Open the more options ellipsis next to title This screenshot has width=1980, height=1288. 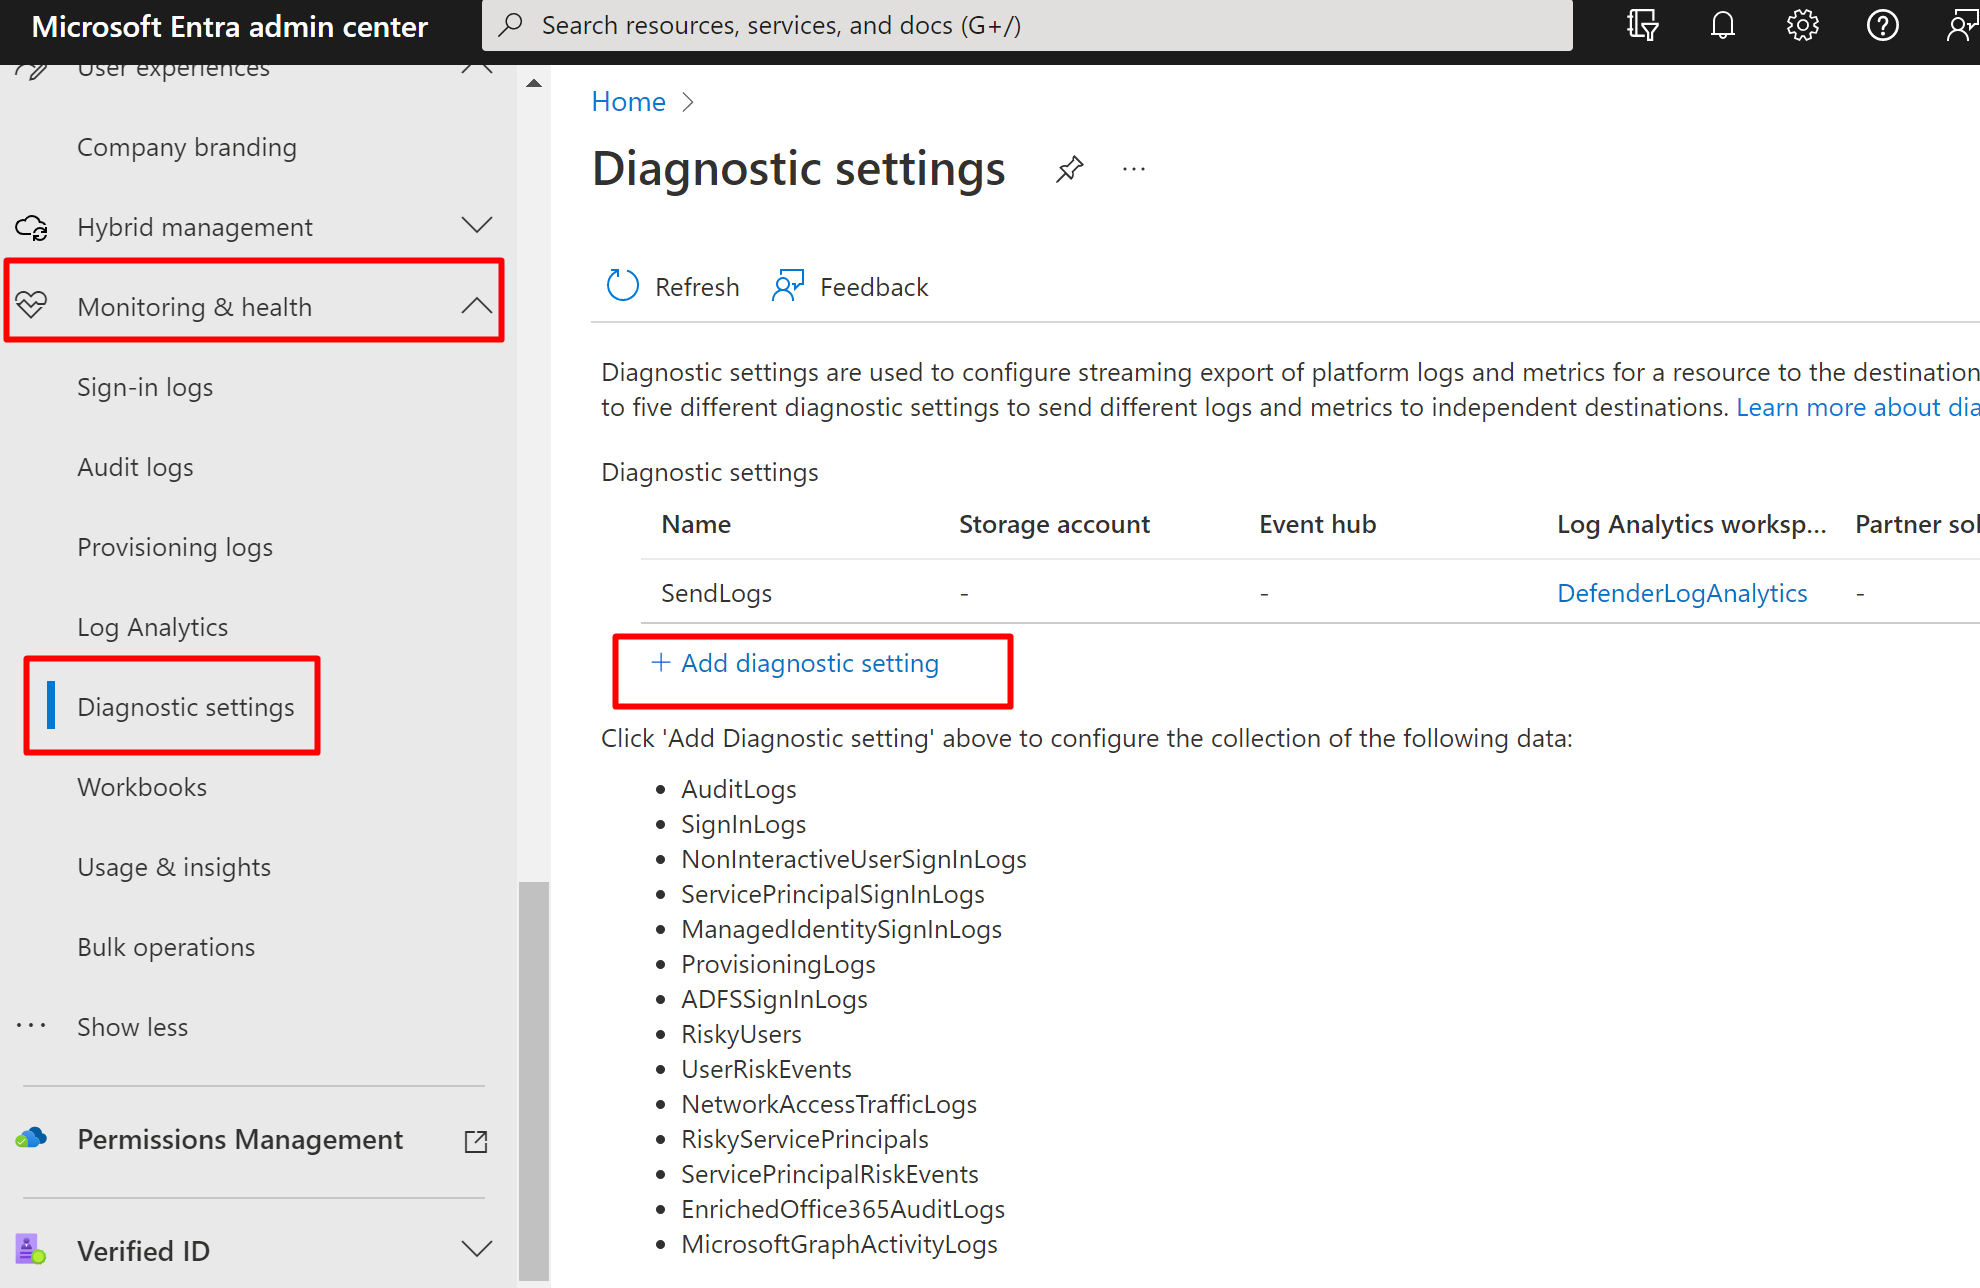[x=1133, y=169]
